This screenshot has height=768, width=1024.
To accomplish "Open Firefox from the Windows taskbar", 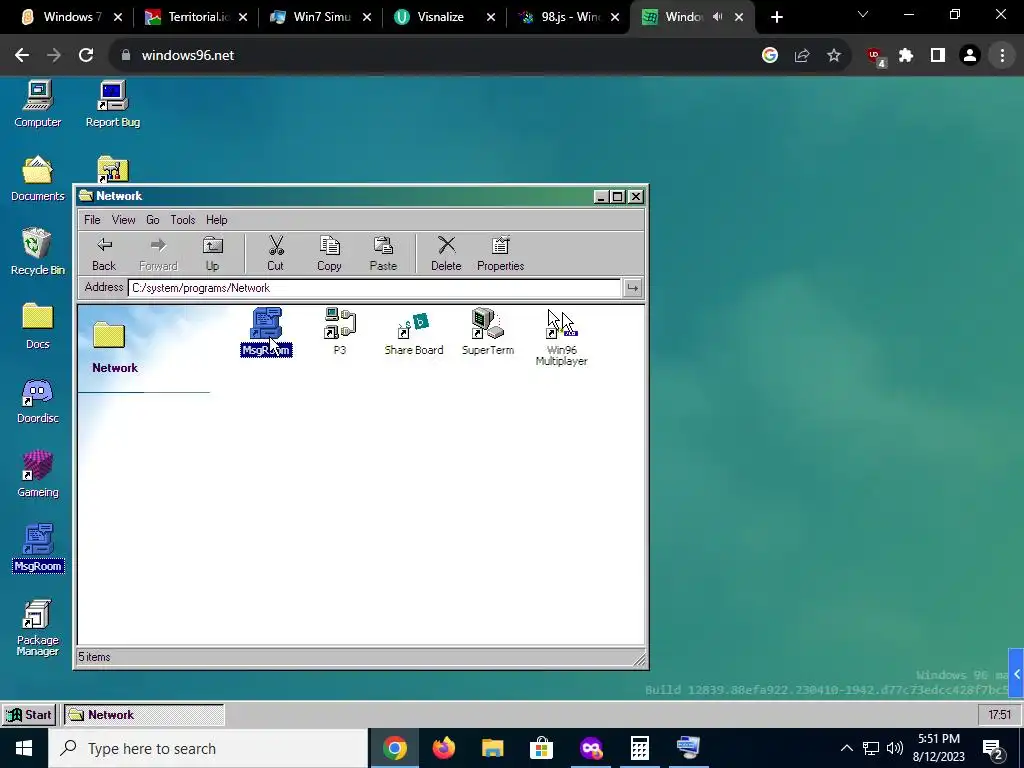I will (443, 748).
